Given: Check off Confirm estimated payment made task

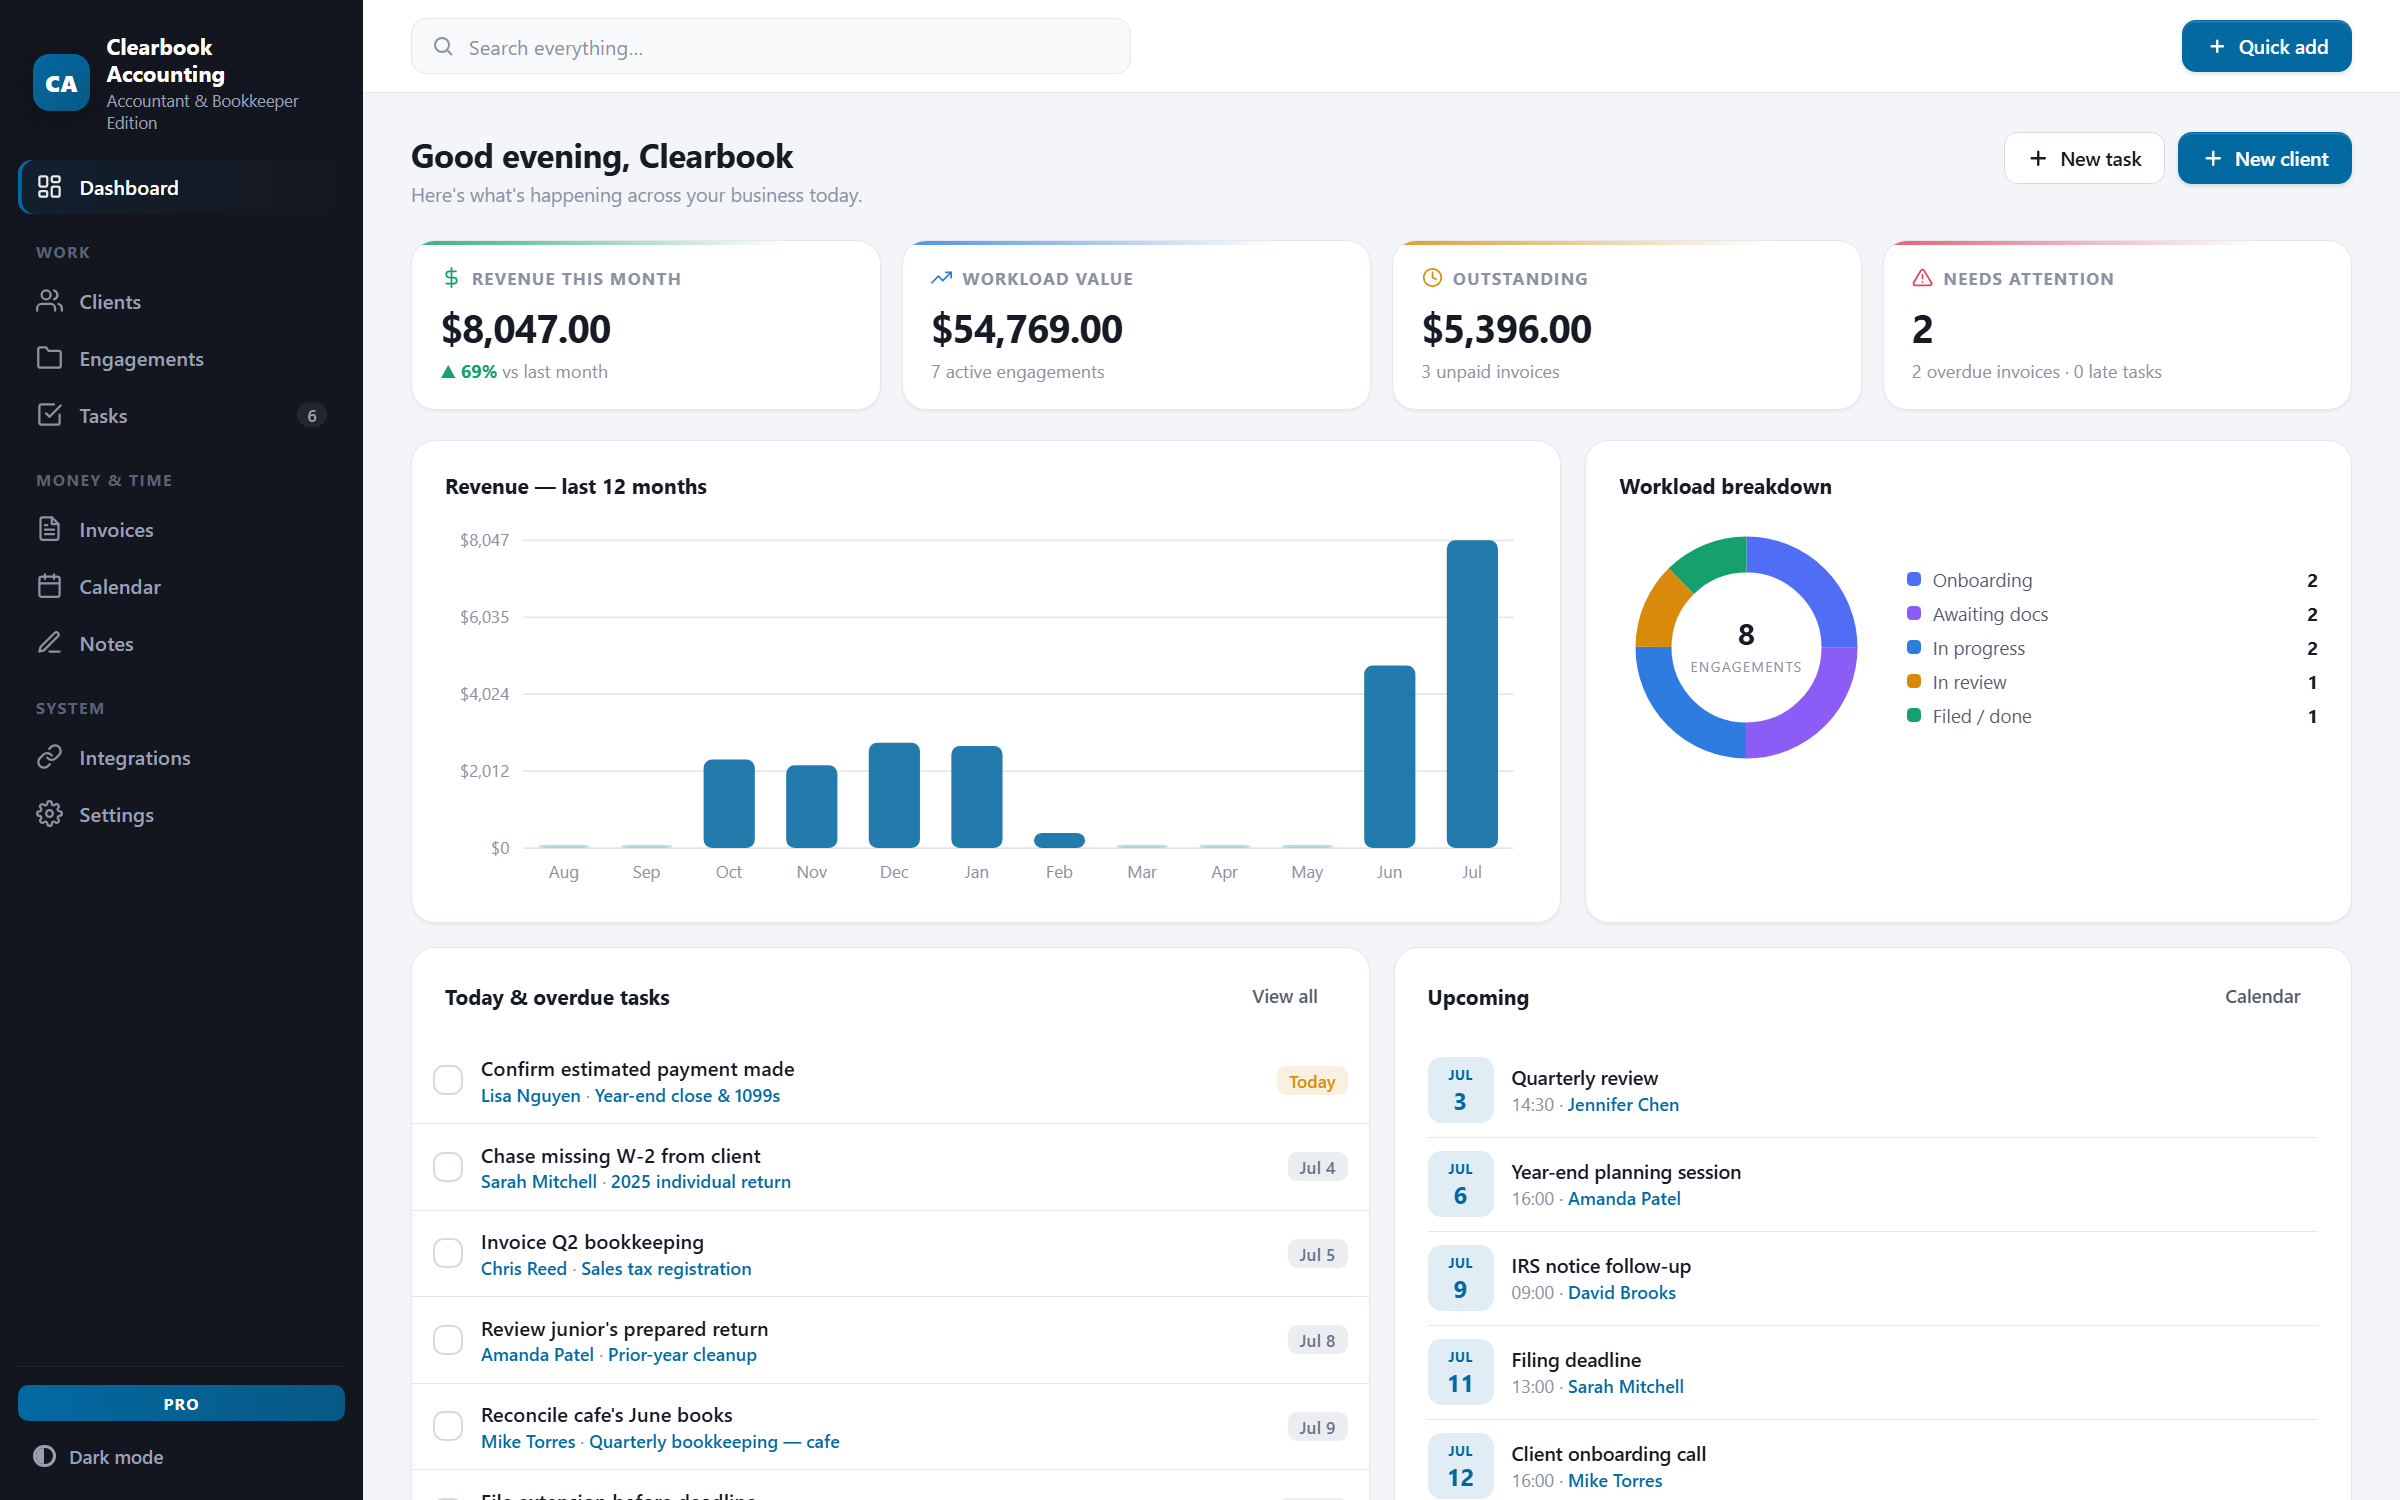Looking at the screenshot, I should pyautogui.click(x=448, y=1080).
